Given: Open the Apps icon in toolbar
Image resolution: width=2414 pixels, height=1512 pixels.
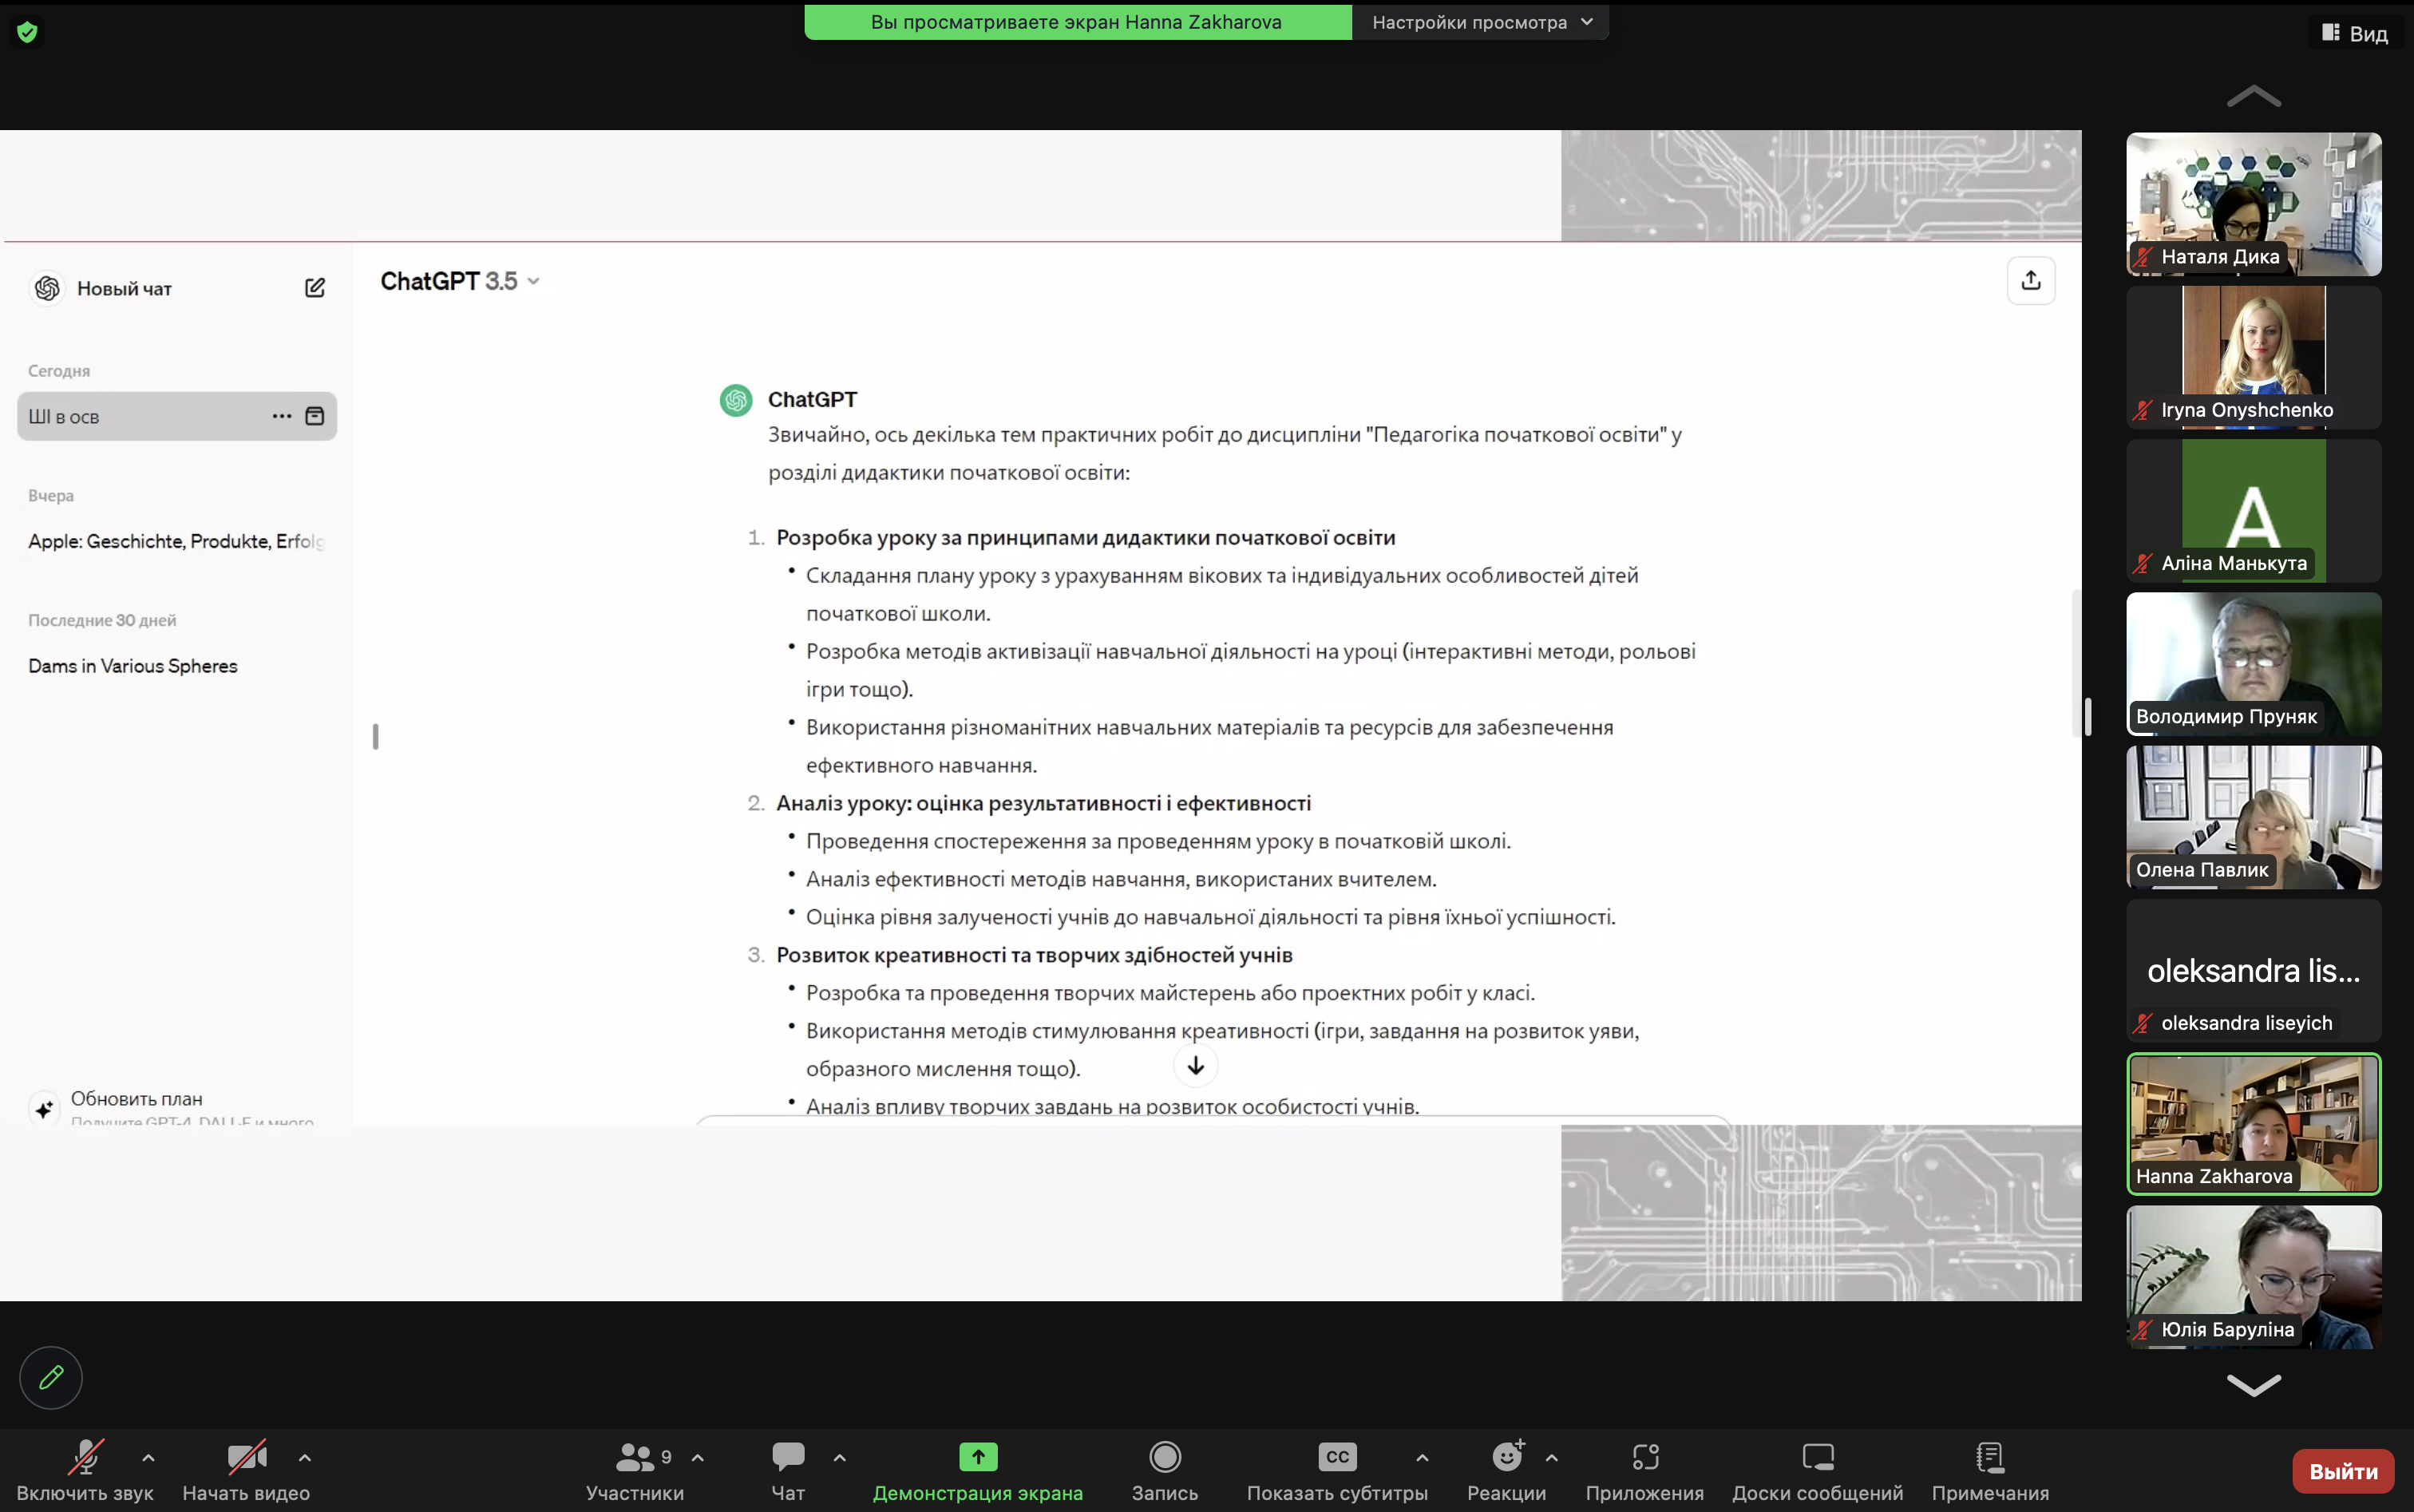Looking at the screenshot, I should click(1644, 1457).
